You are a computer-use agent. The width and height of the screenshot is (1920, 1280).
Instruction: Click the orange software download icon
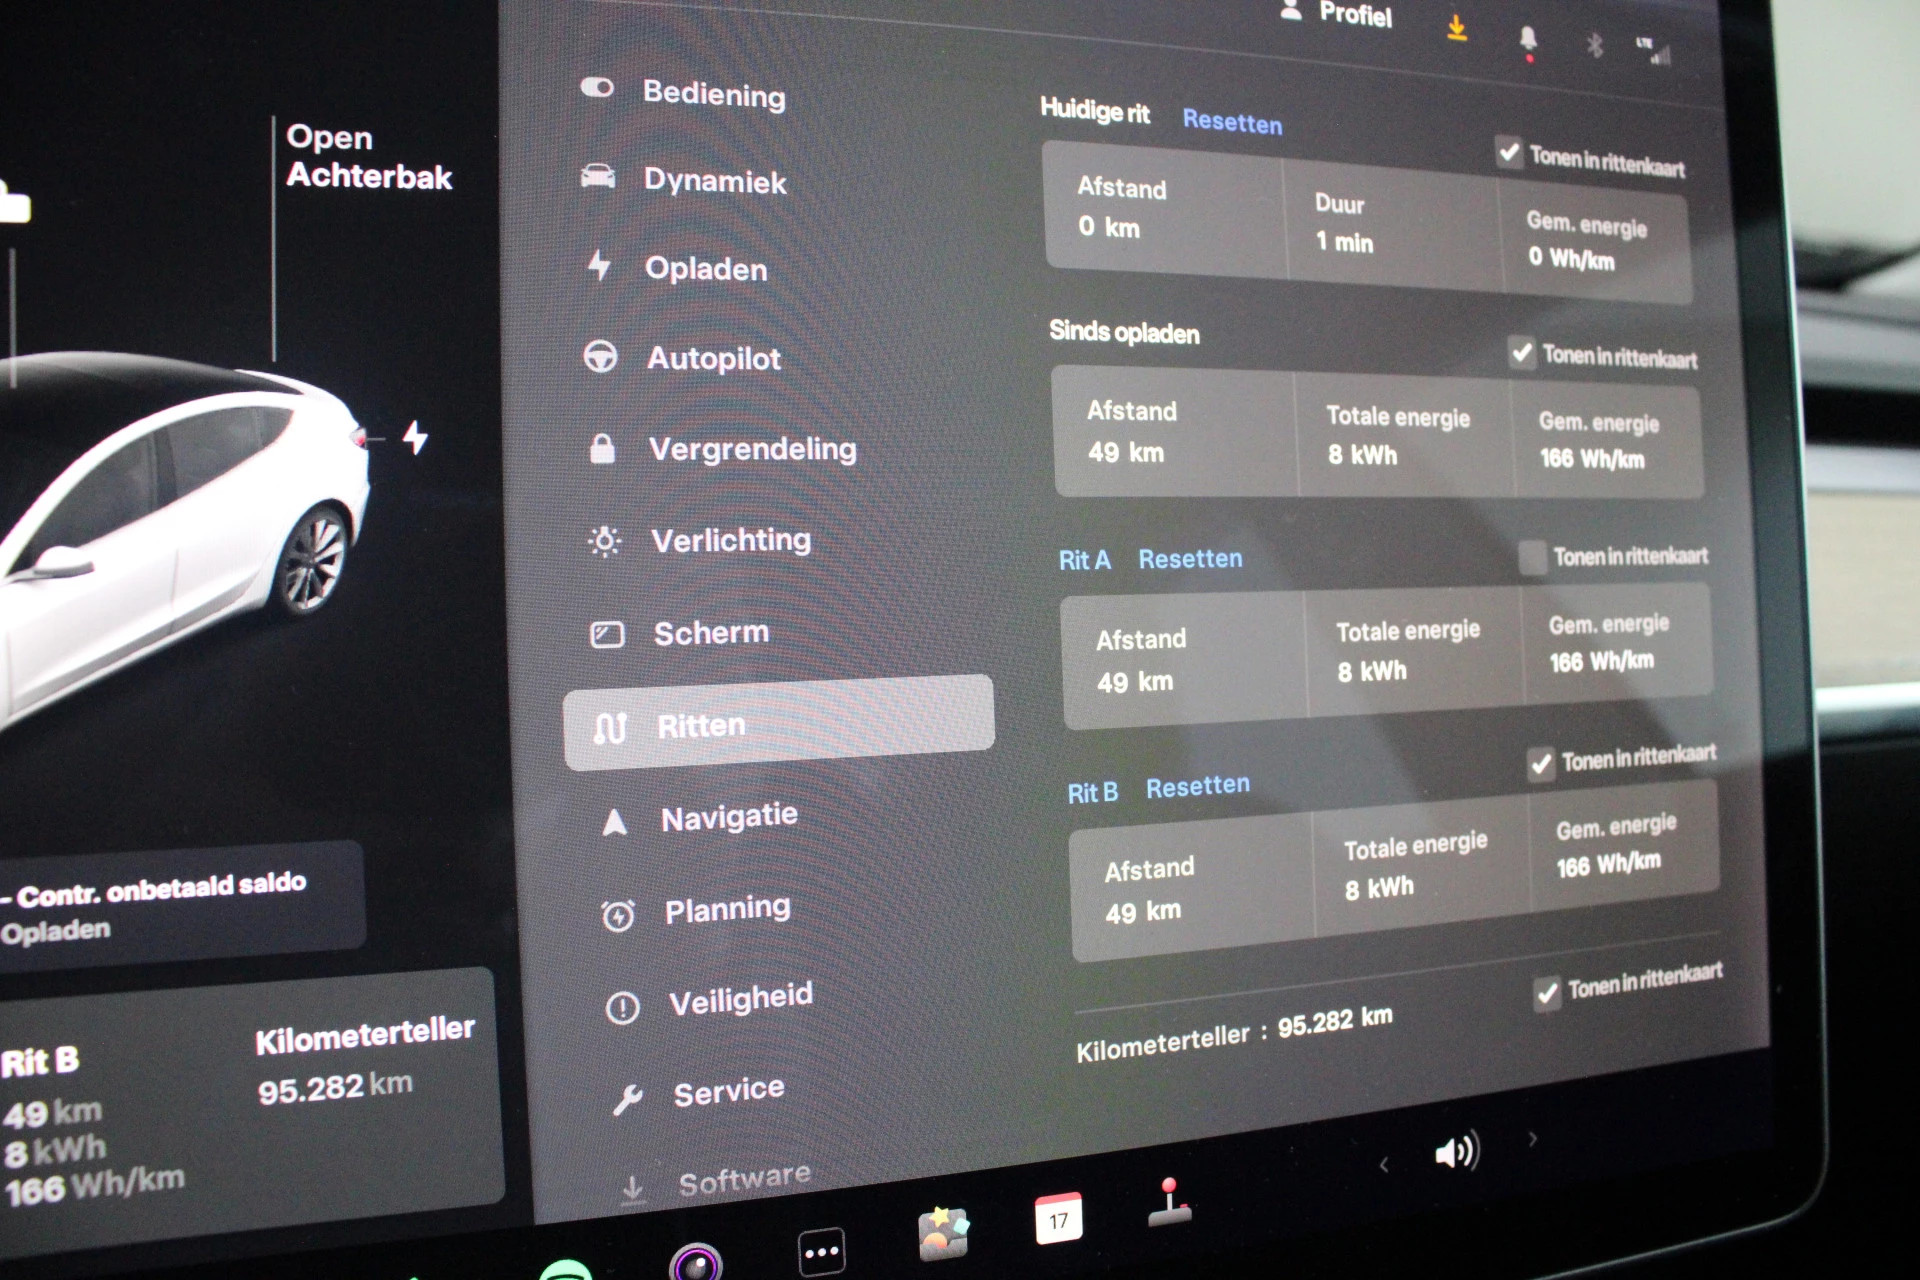point(1457,28)
